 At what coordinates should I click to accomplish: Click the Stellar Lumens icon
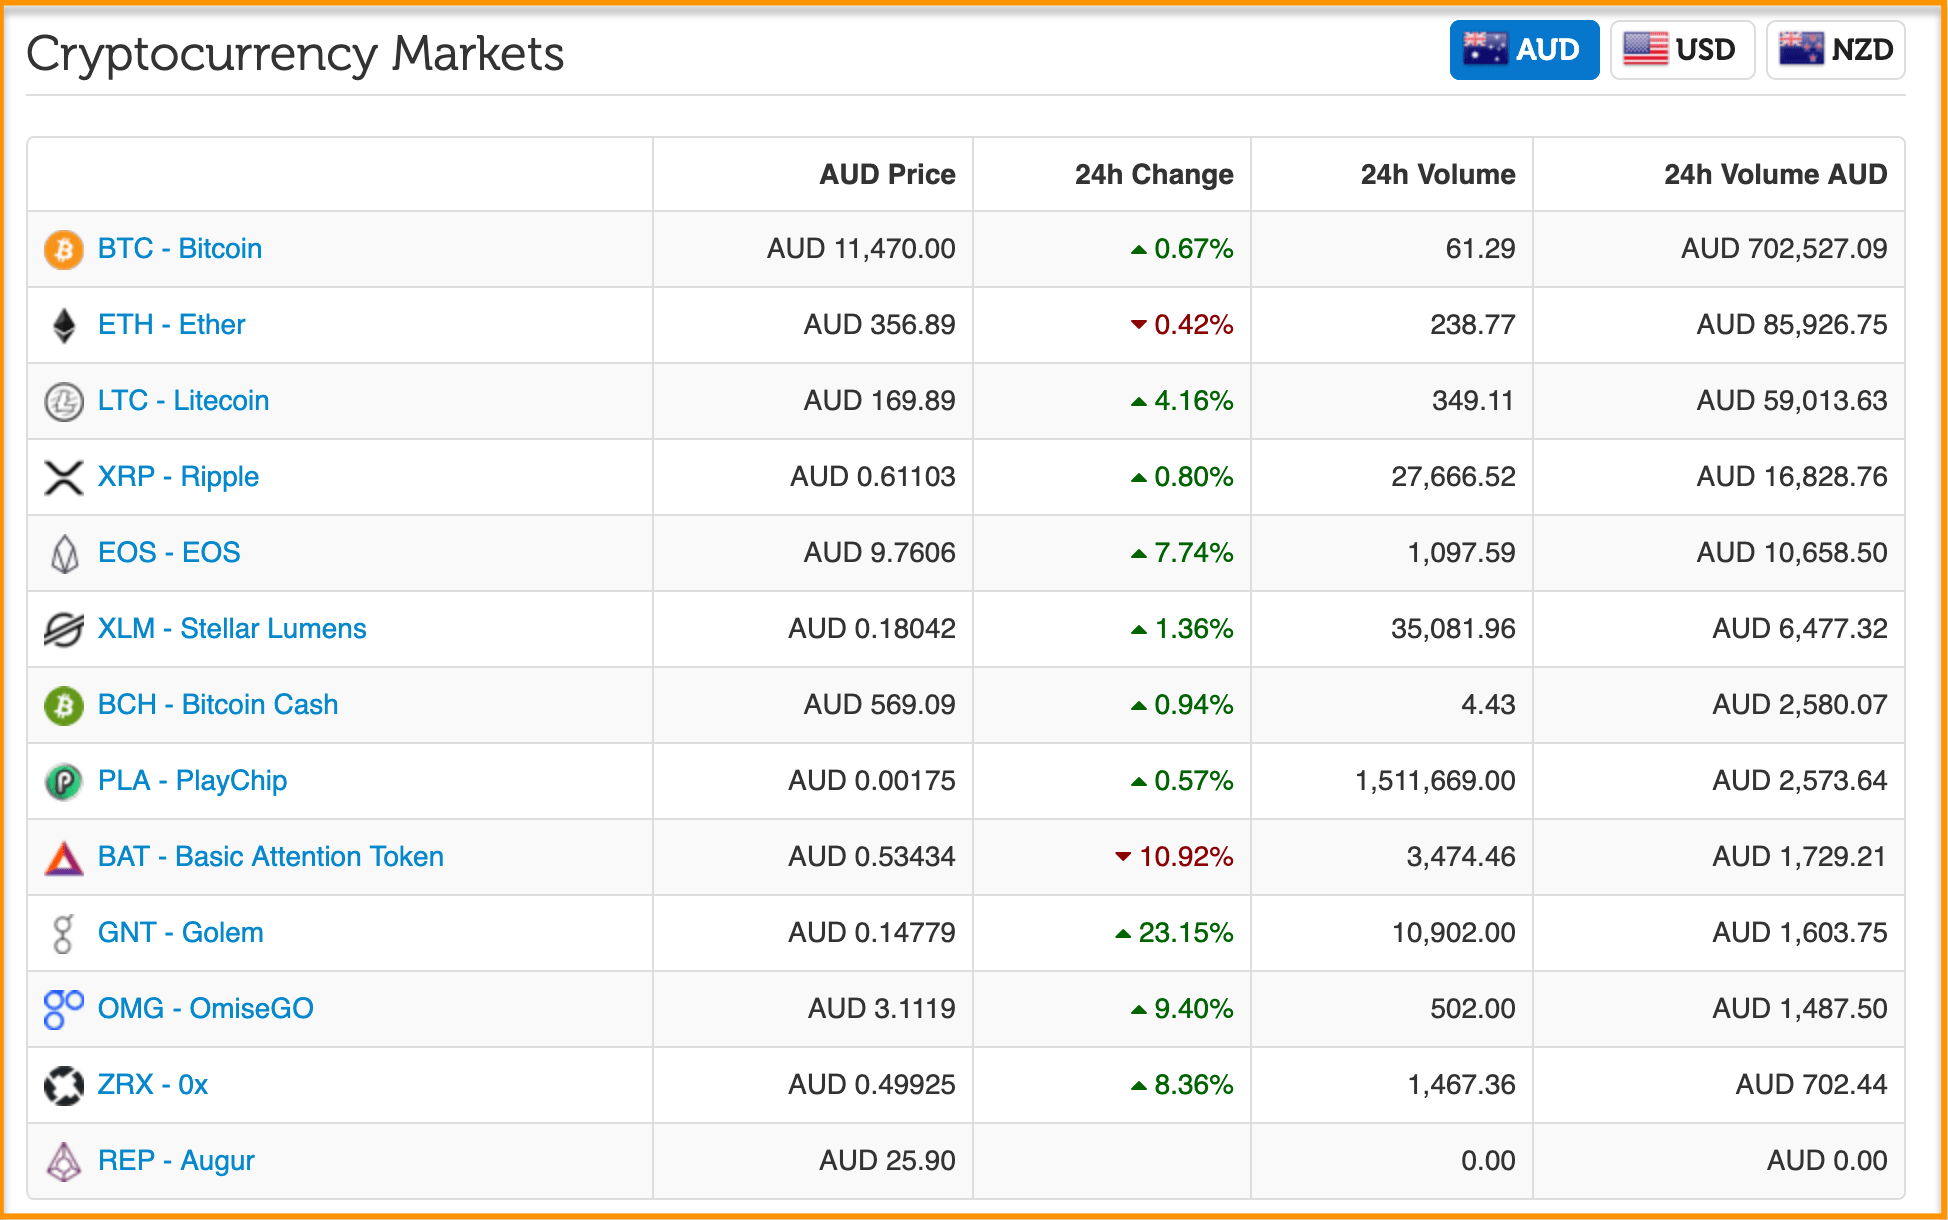pyautogui.click(x=64, y=629)
